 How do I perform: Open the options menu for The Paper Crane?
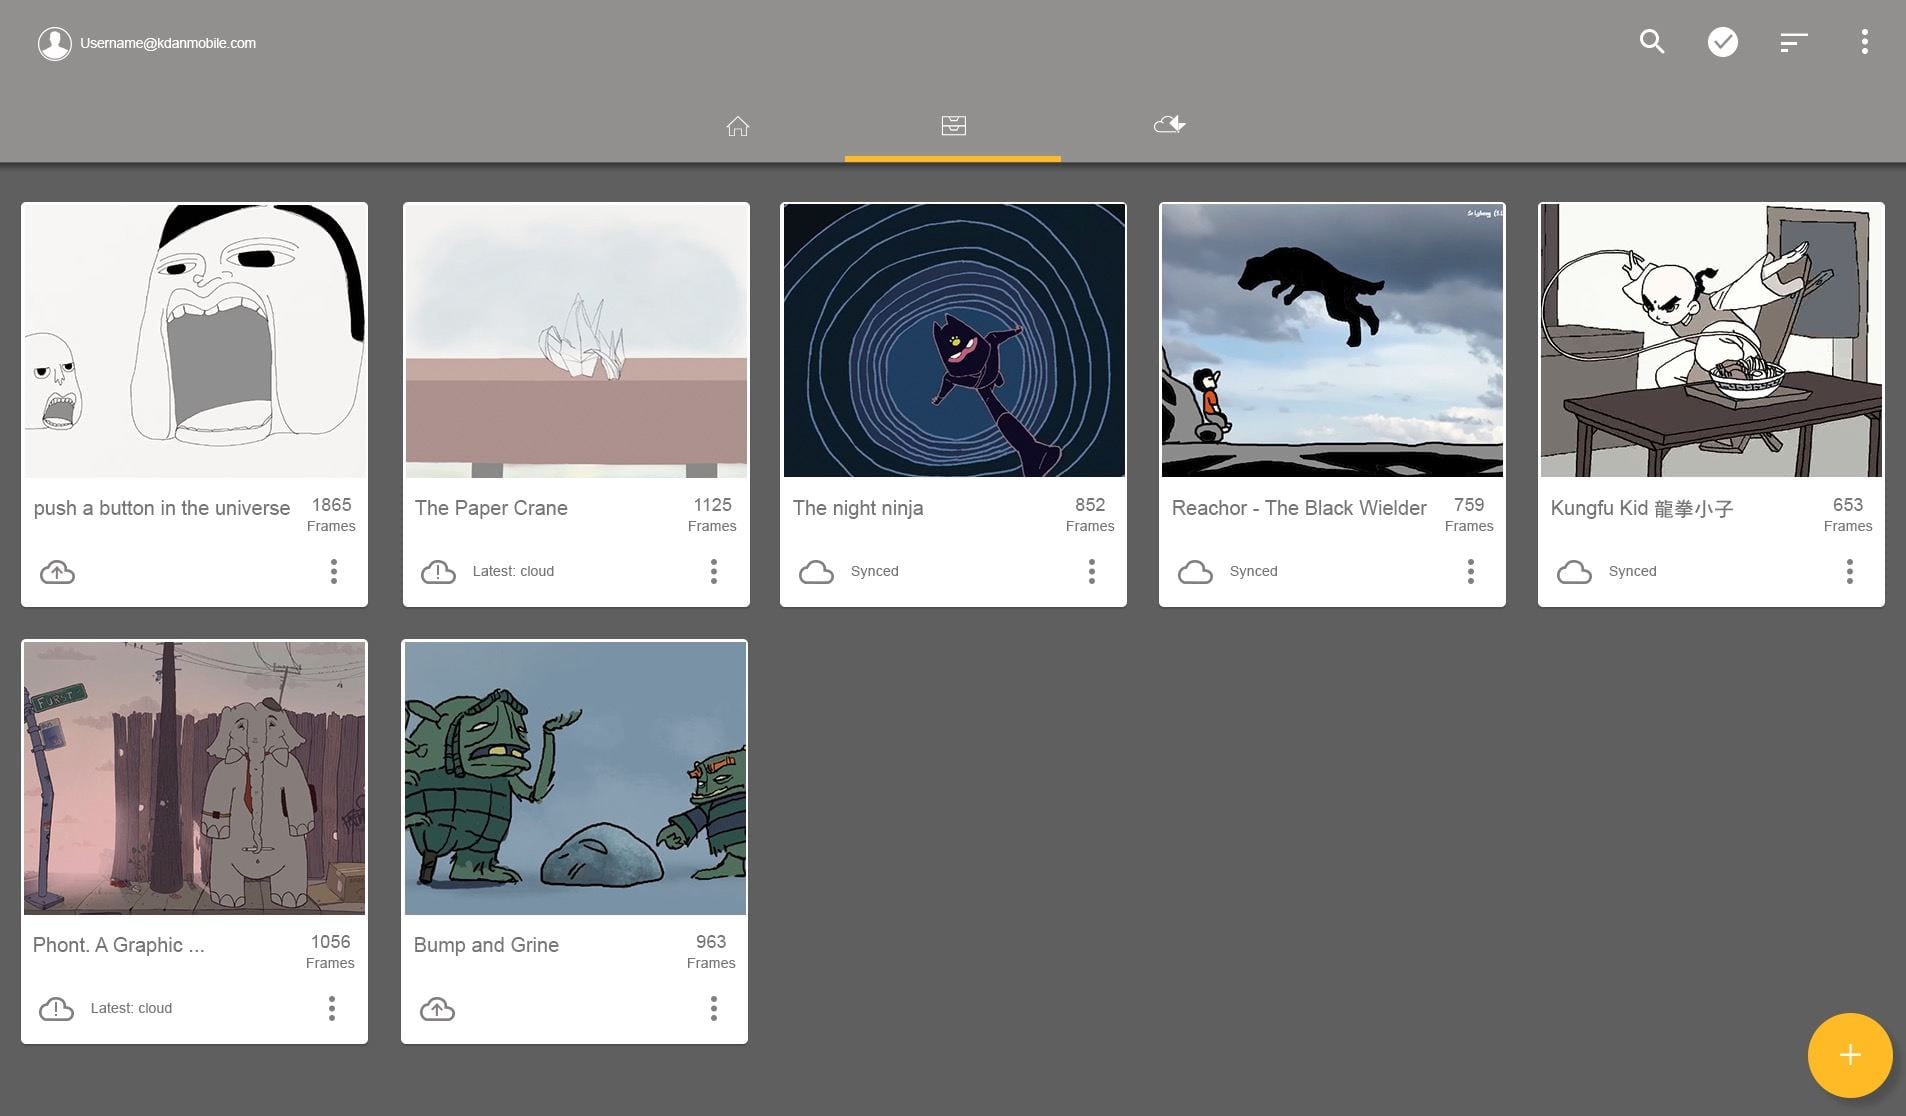713,571
